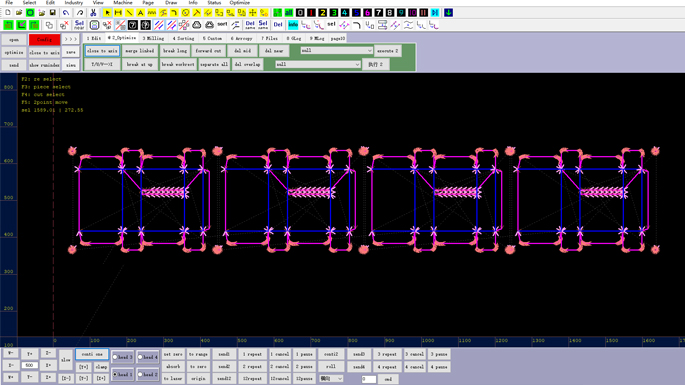The image size is (685, 385).
Task: Click the Save floppy disk icon
Action: pos(52,13)
